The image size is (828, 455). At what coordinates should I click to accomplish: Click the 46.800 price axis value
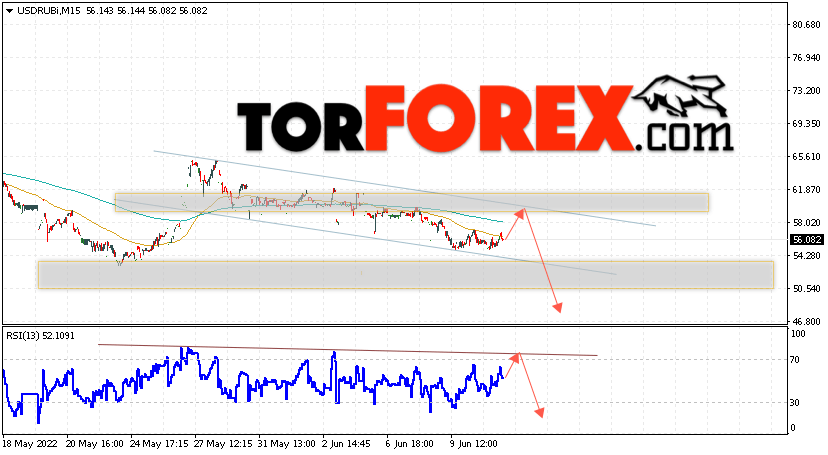coord(806,321)
